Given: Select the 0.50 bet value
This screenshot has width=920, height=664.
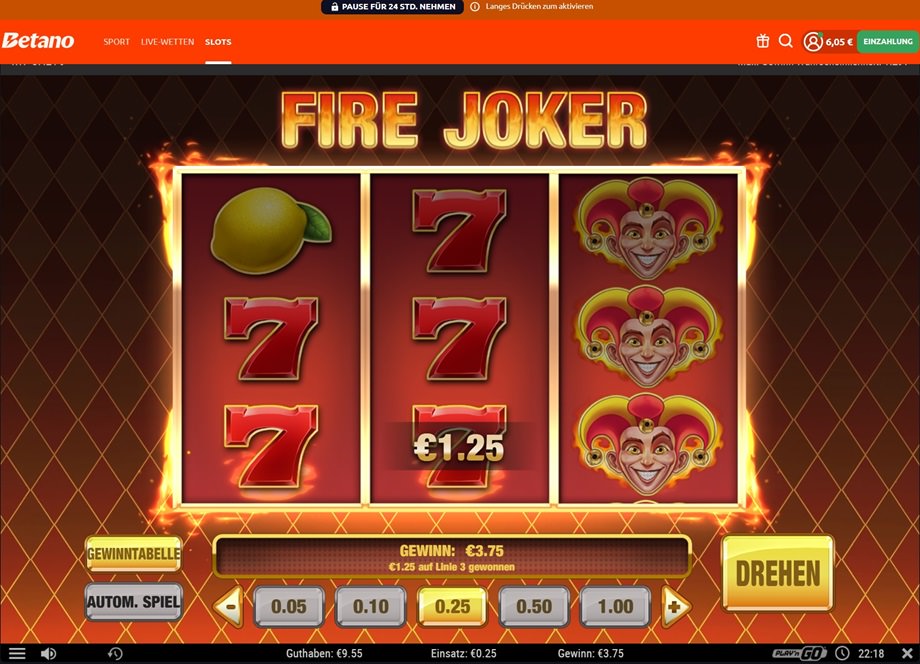Looking at the screenshot, I should click(x=534, y=607).
